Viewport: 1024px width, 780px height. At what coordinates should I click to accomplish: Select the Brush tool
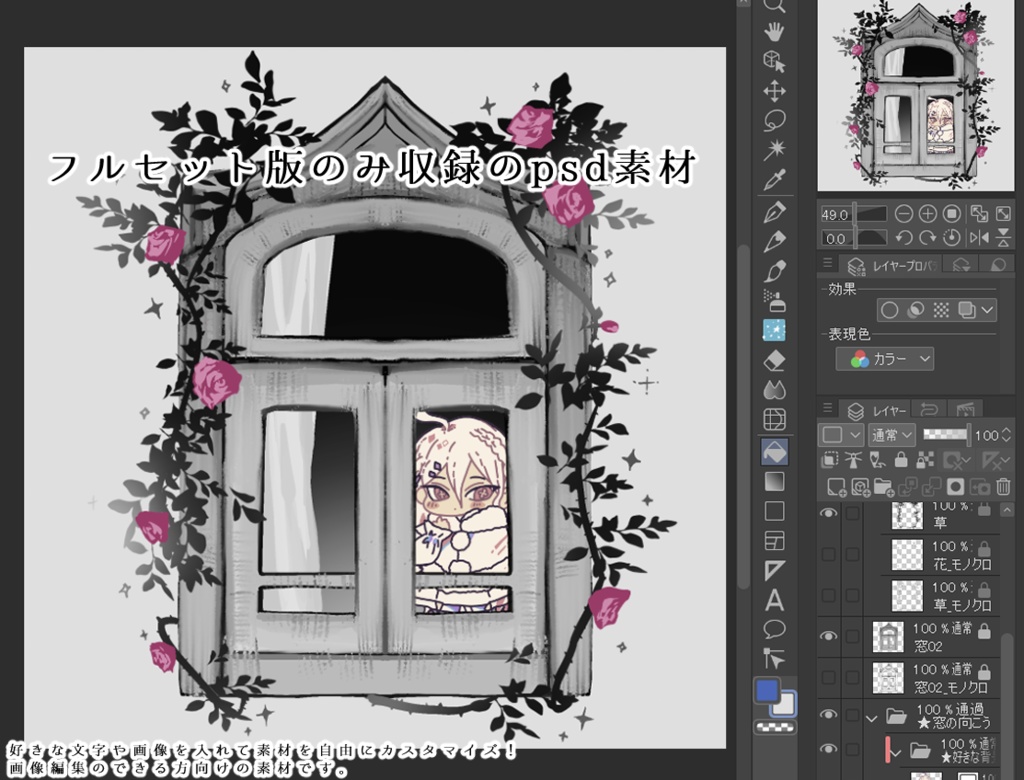tap(775, 271)
